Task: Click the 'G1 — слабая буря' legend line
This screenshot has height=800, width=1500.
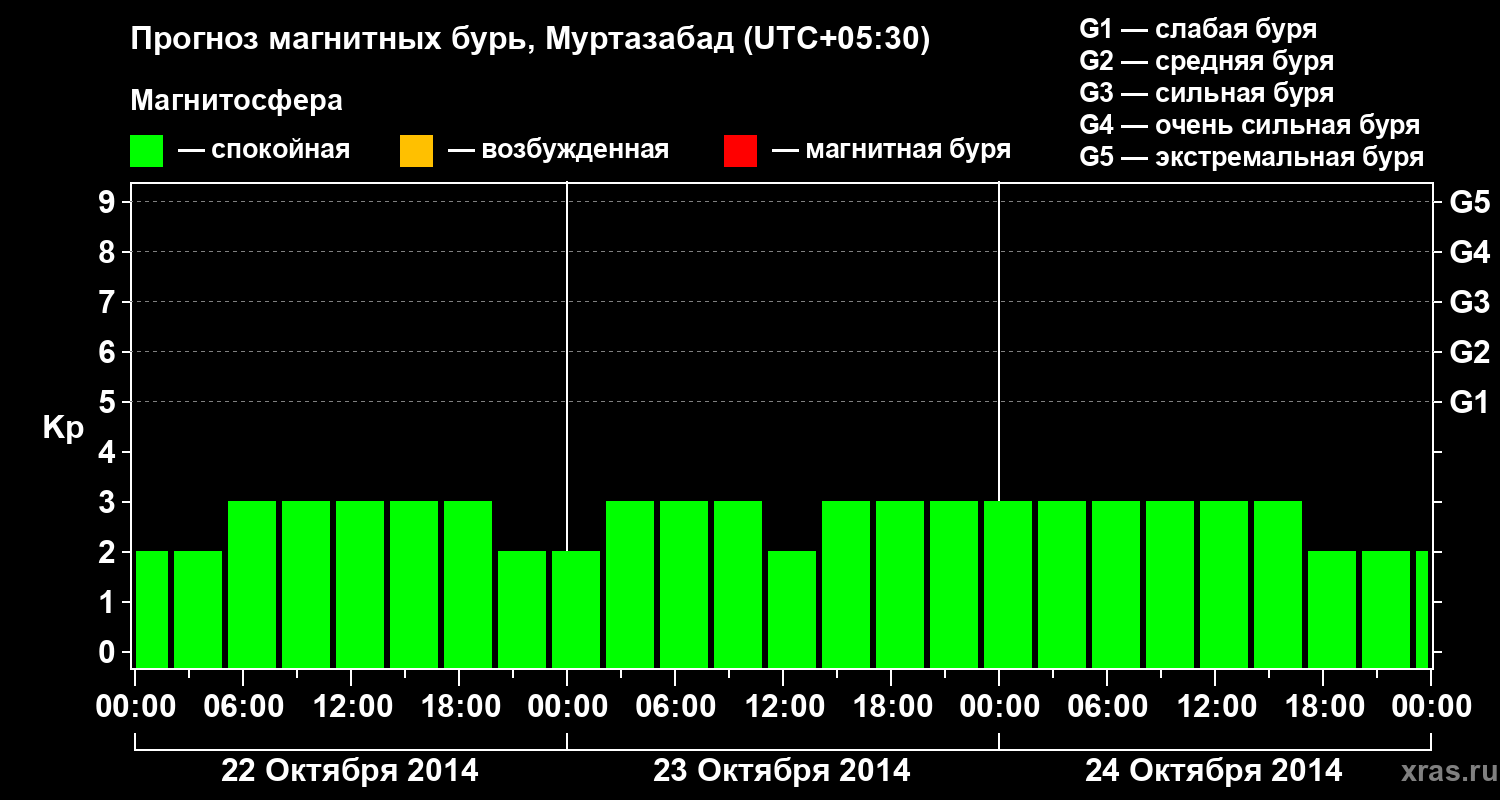Action: [x=1198, y=29]
